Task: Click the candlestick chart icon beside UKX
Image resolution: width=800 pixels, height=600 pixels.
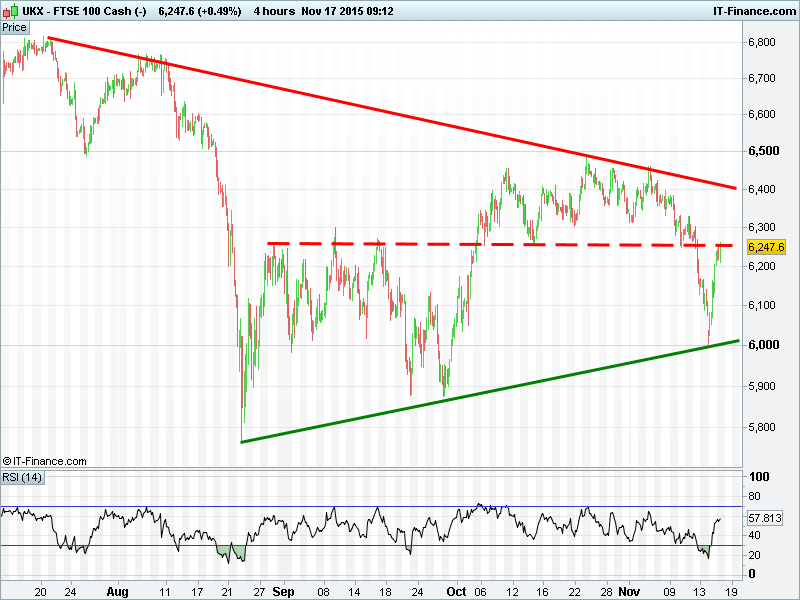Action: point(11,10)
